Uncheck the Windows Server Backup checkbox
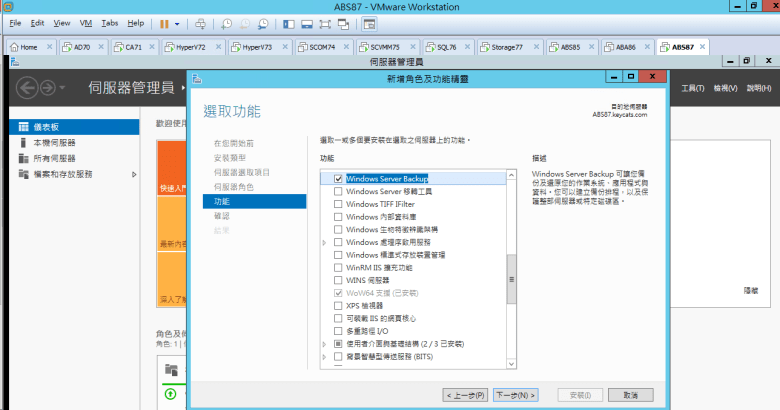This screenshot has height=410, width=780. tap(338, 178)
